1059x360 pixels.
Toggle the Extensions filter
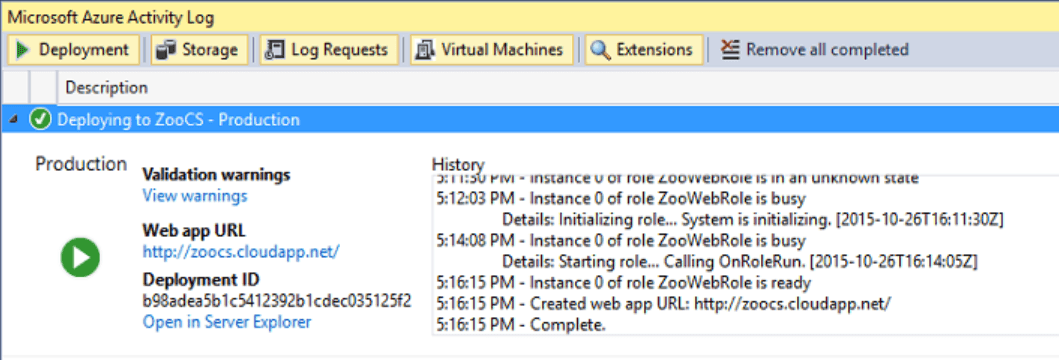tap(644, 50)
